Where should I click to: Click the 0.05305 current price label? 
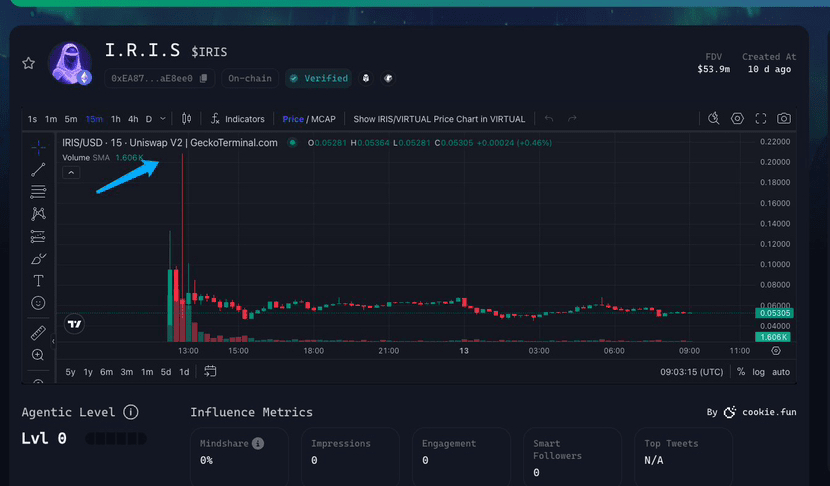(774, 313)
